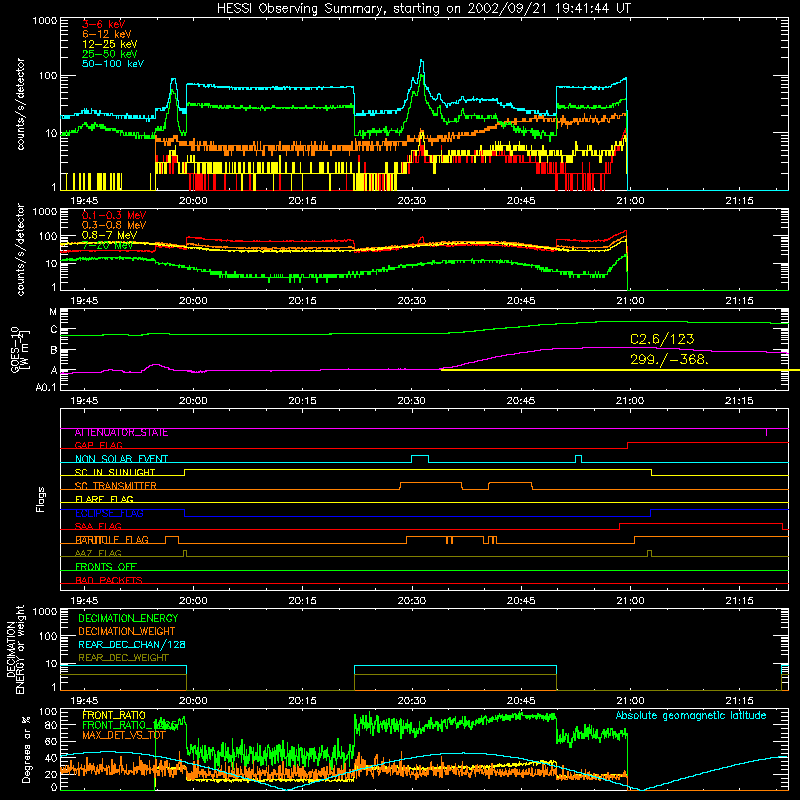The width and height of the screenshot is (800, 800).
Task: Click the counts/s/detector title of the keV panel
Action: [x=20, y=104]
